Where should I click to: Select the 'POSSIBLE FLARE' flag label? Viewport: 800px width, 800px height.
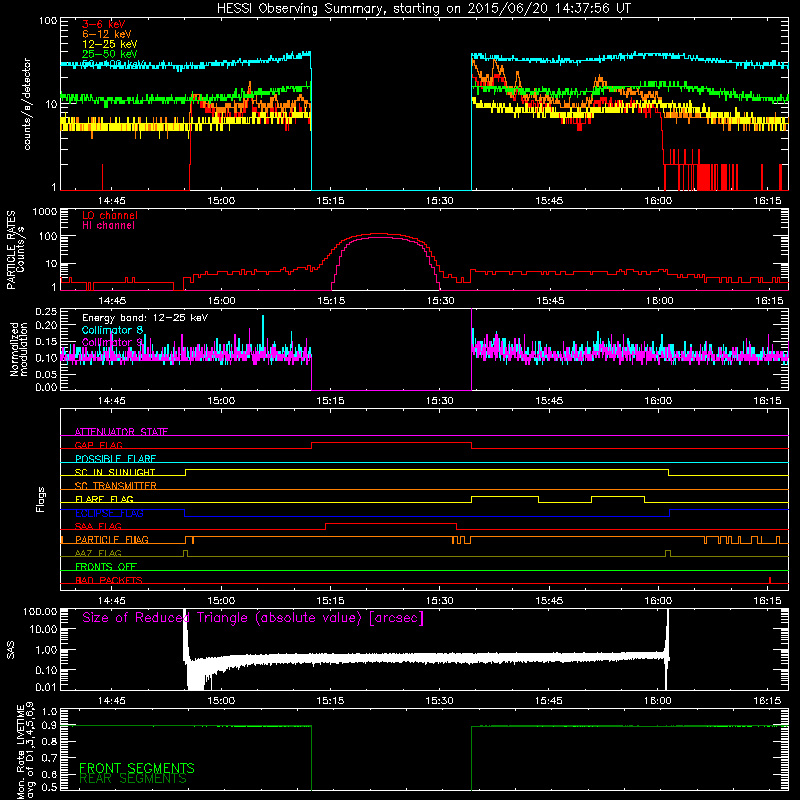115,459
